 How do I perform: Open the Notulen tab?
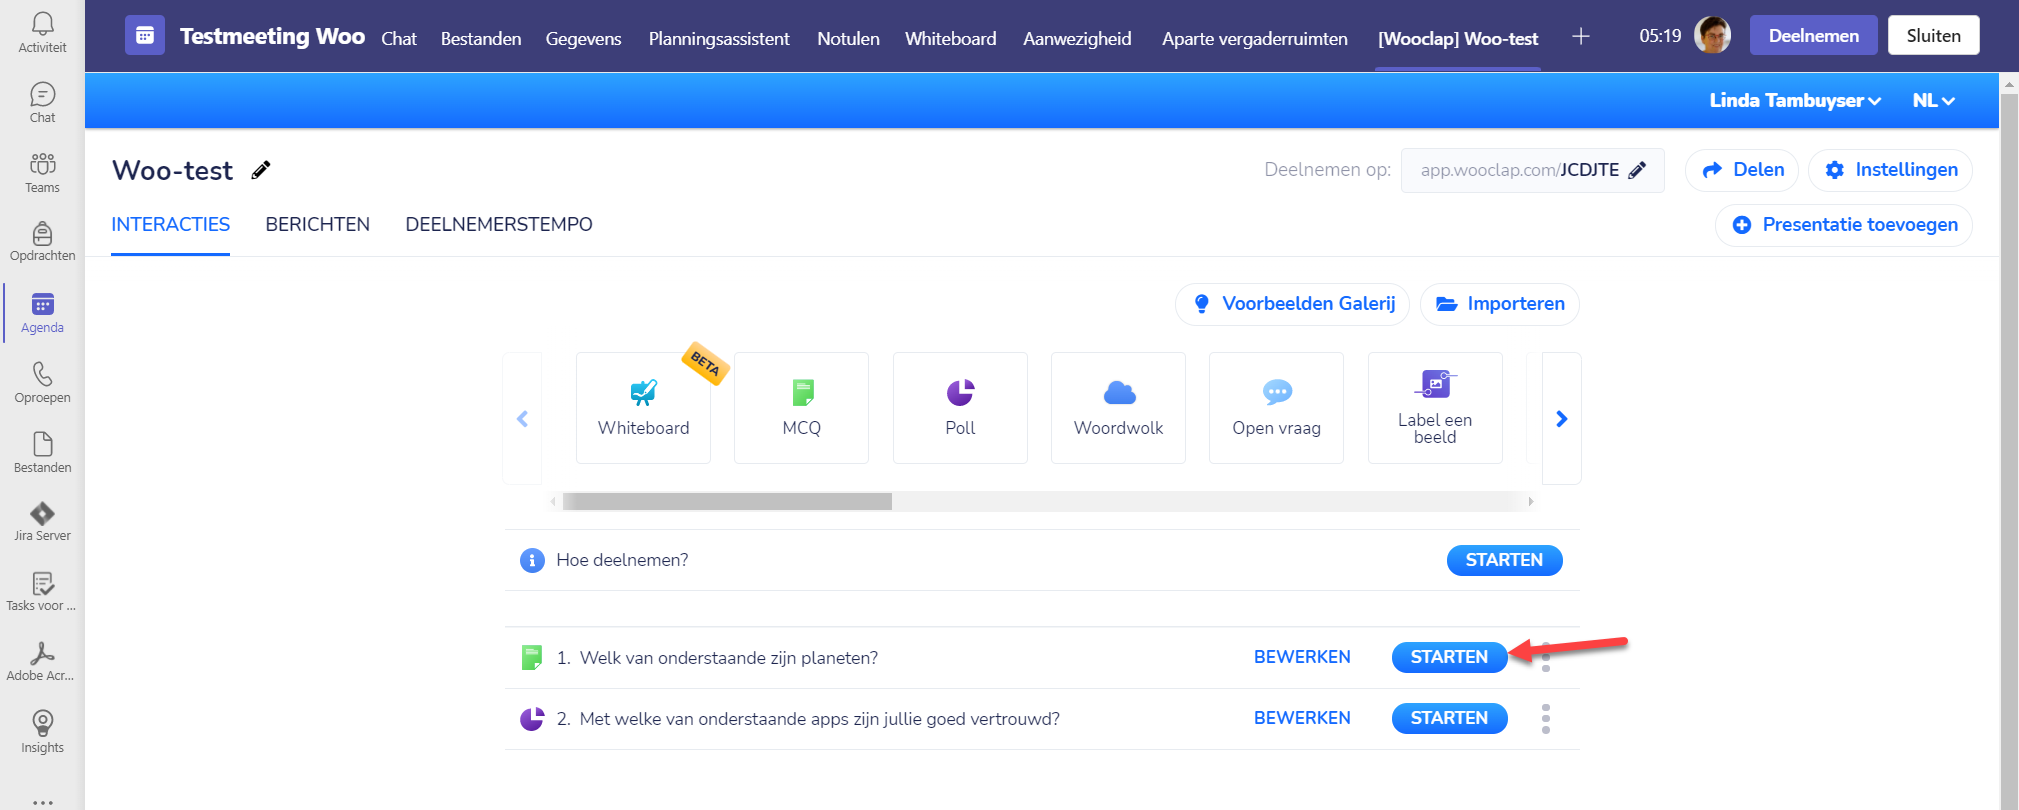coord(848,38)
